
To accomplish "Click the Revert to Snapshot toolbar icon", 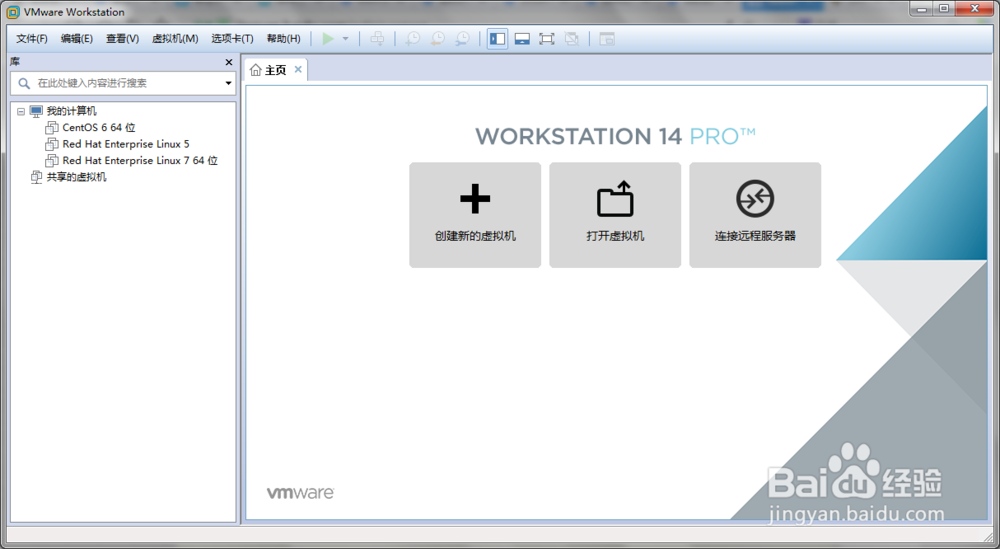I will [x=438, y=39].
